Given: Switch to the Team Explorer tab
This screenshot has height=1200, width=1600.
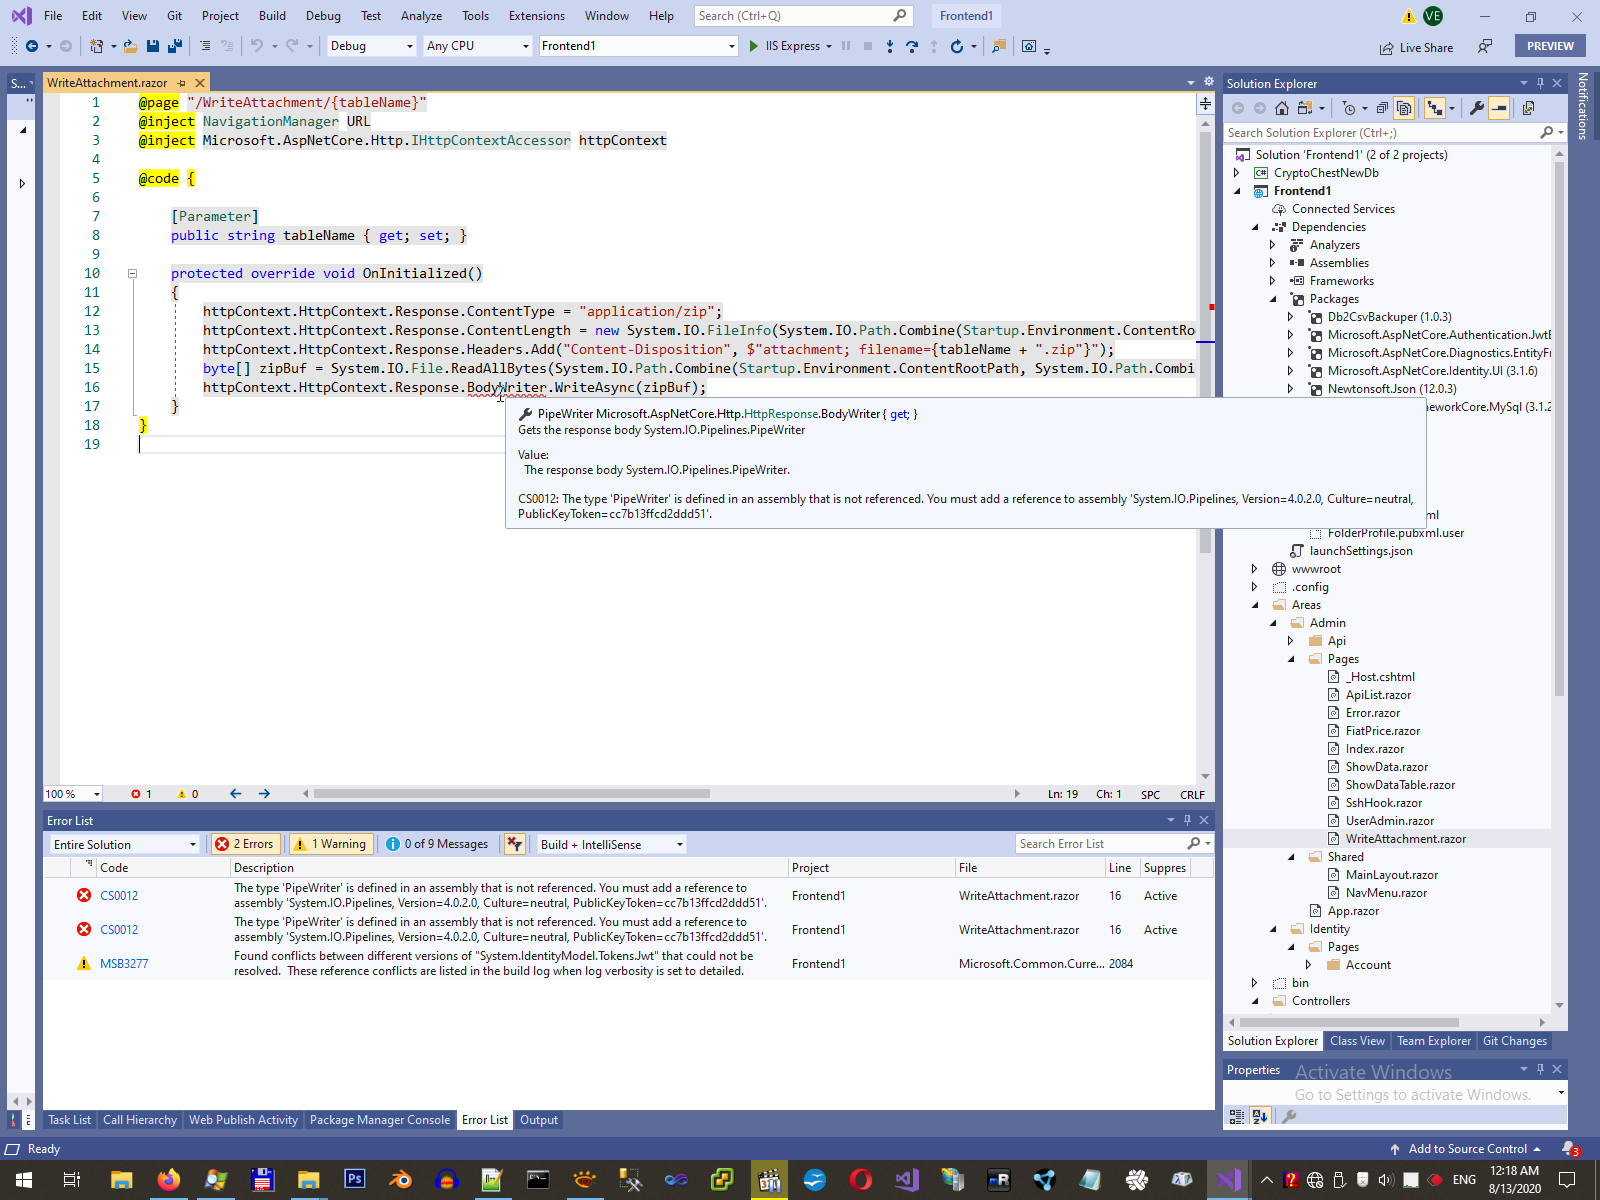Looking at the screenshot, I should [x=1434, y=1041].
